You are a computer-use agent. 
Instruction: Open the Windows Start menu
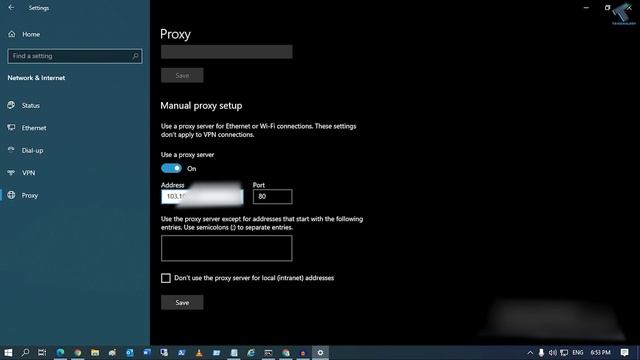pos(8,353)
